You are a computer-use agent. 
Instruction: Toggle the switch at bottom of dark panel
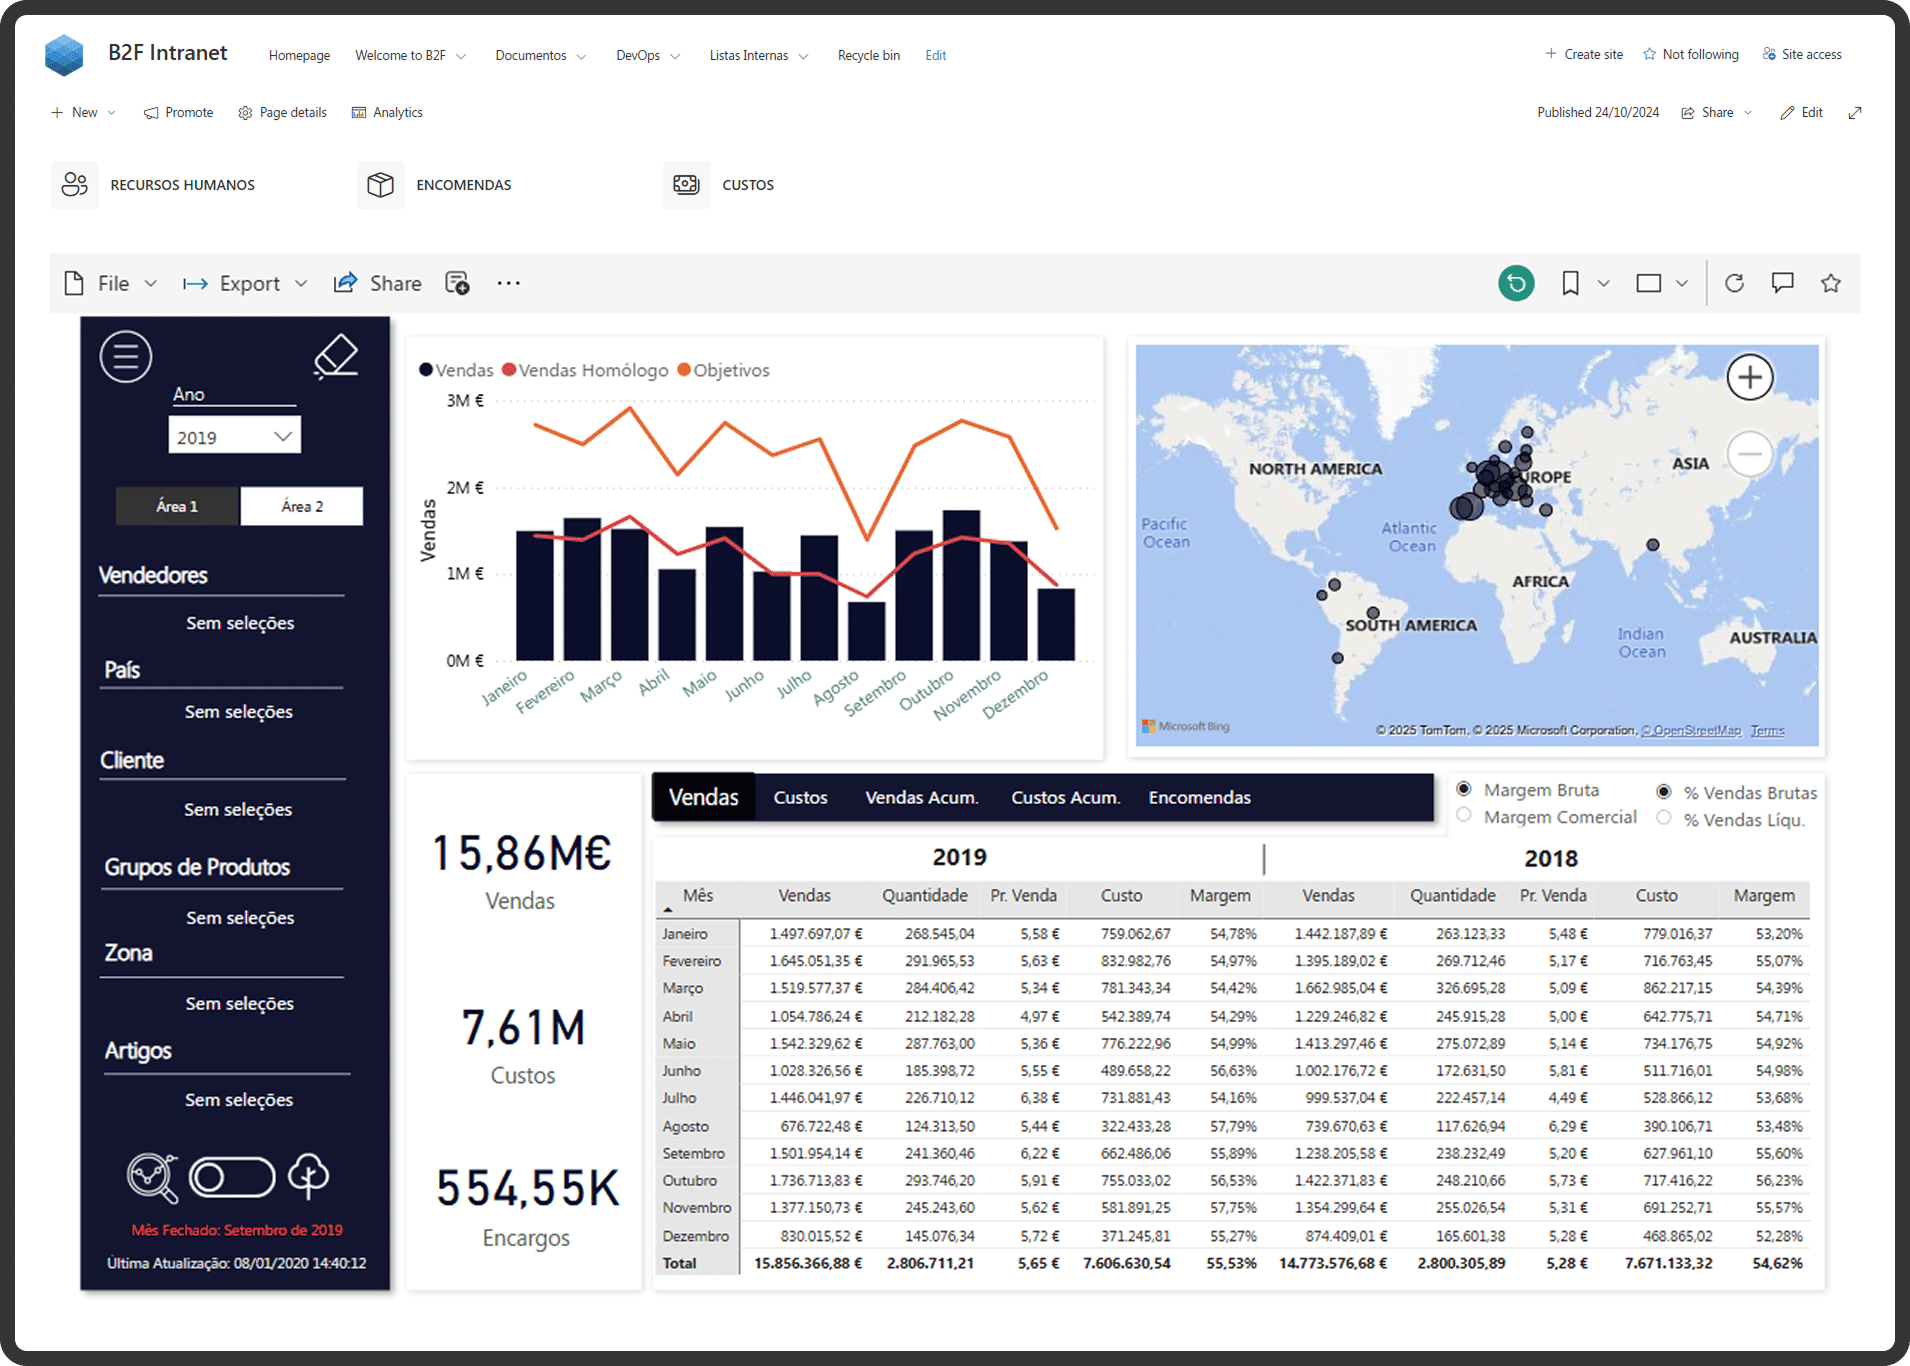(x=232, y=1177)
